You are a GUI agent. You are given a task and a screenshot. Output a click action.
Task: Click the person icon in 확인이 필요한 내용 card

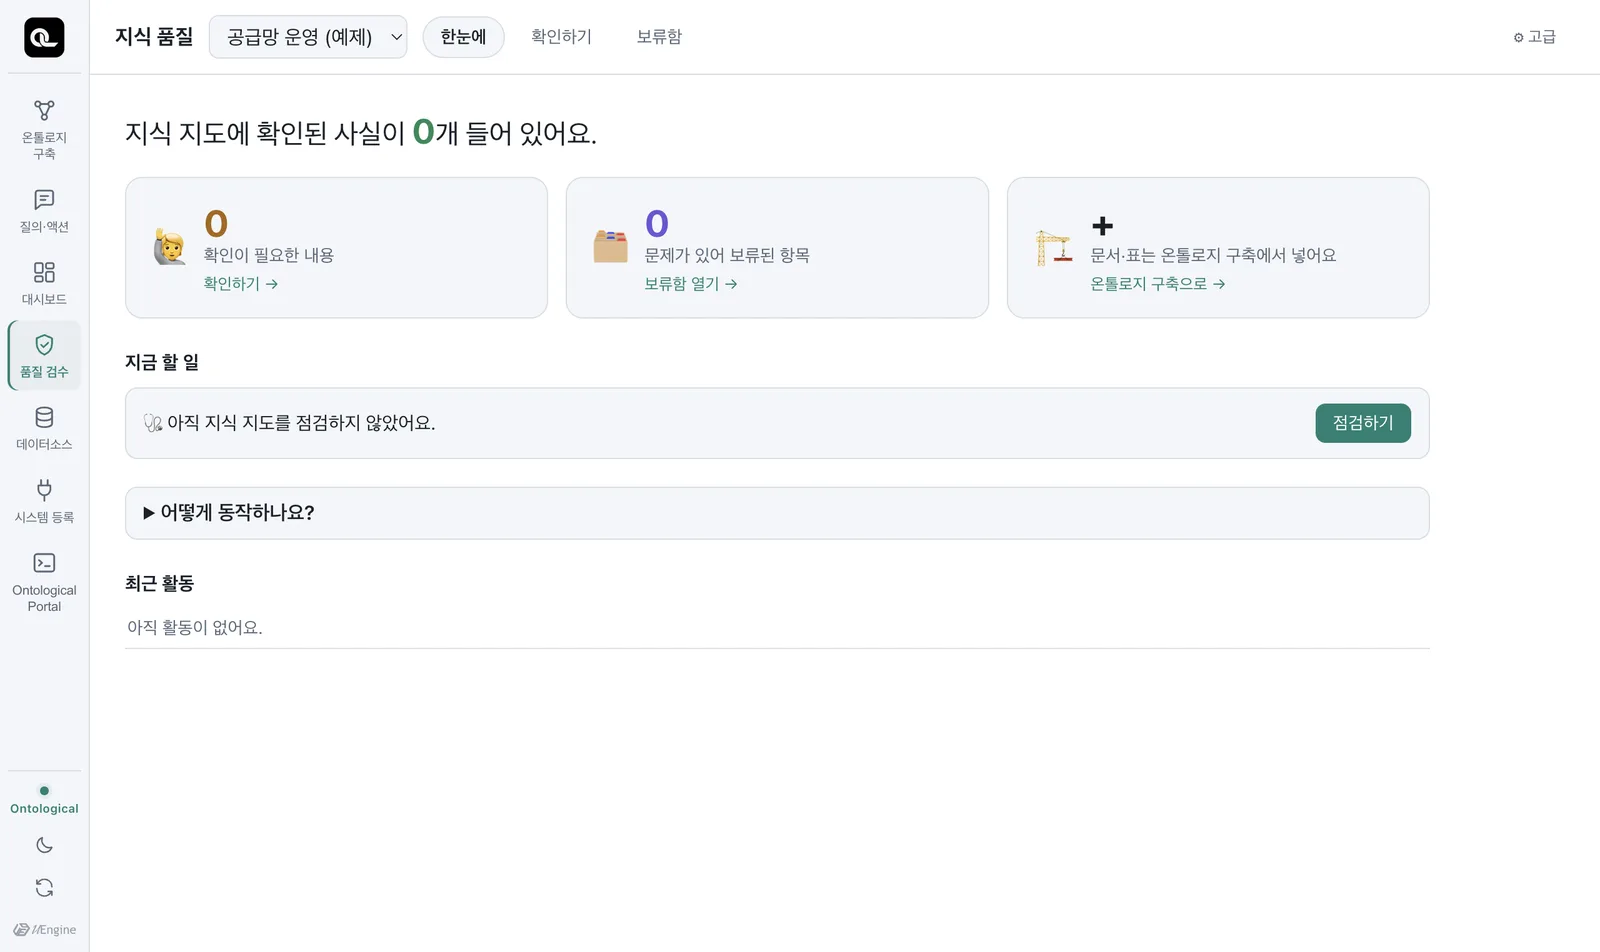coord(170,247)
